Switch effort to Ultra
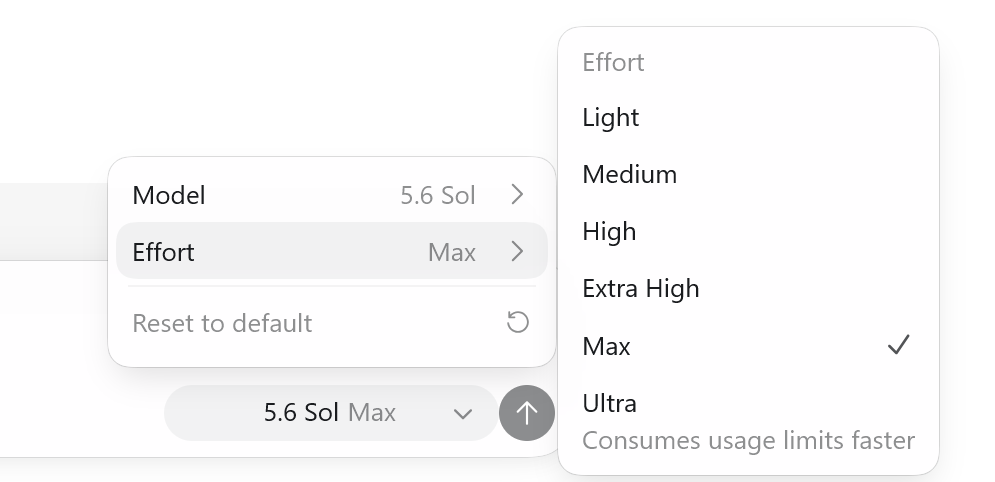The image size is (995, 482). tap(748, 420)
